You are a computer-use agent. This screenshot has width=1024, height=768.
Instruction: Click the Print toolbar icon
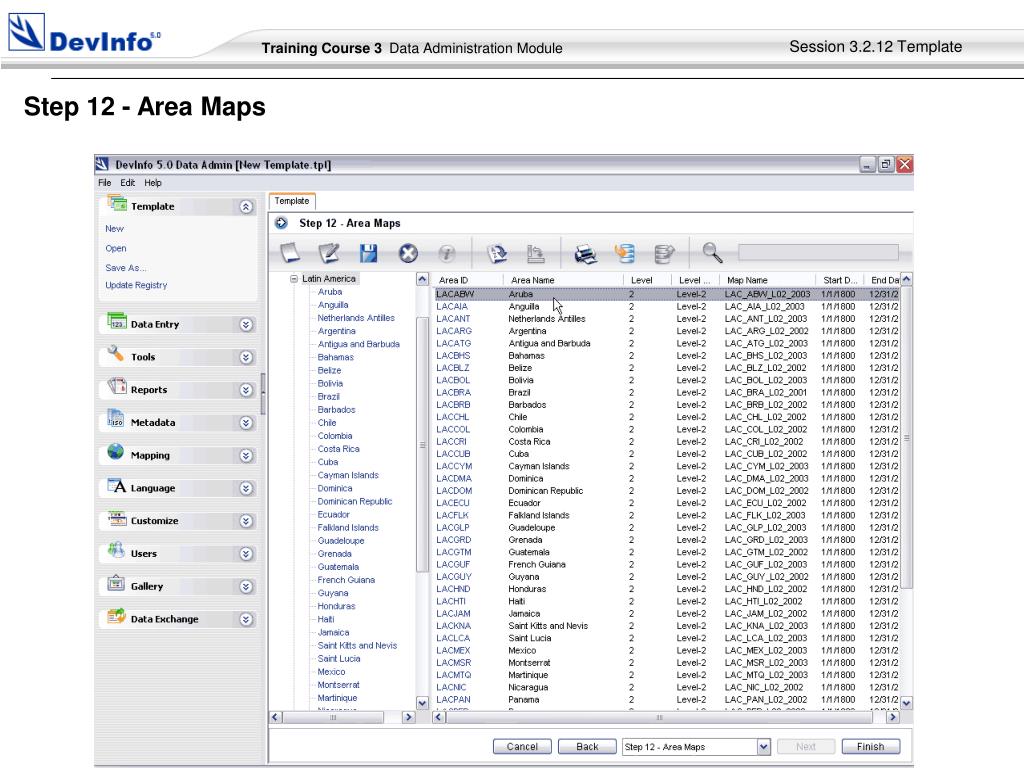pos(585,253)
